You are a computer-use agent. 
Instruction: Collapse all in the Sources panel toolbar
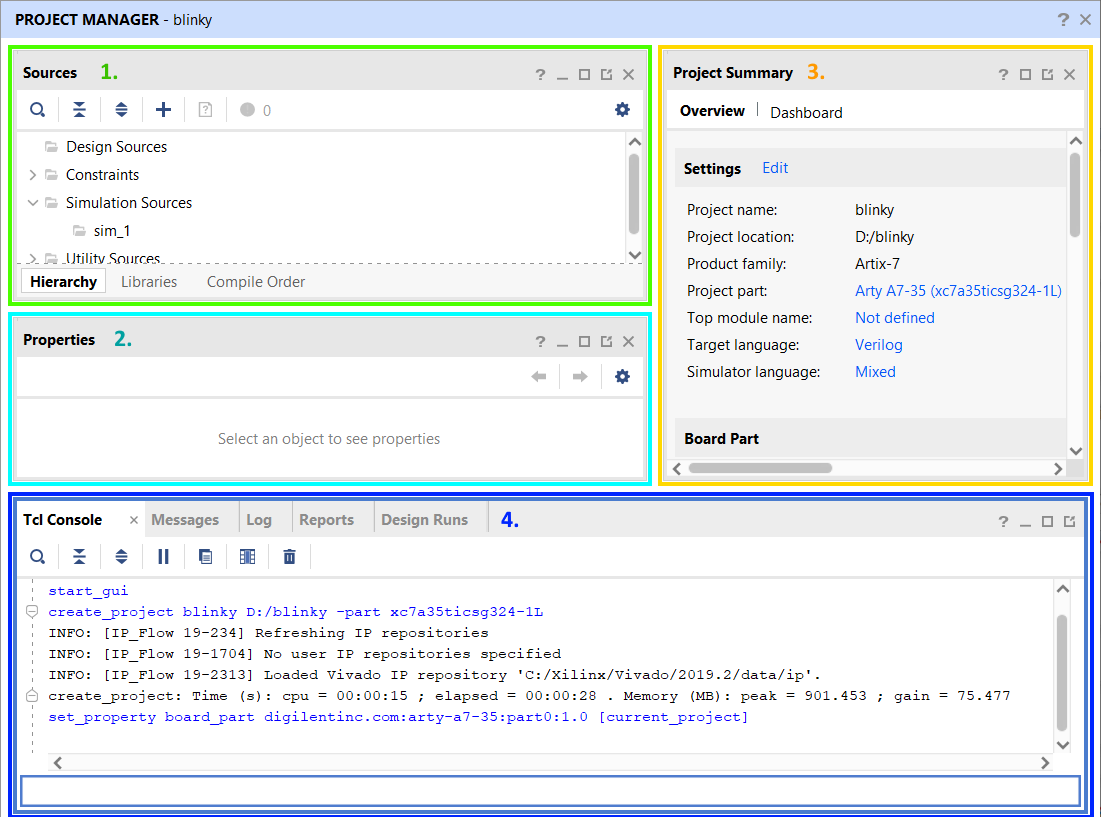79,109
